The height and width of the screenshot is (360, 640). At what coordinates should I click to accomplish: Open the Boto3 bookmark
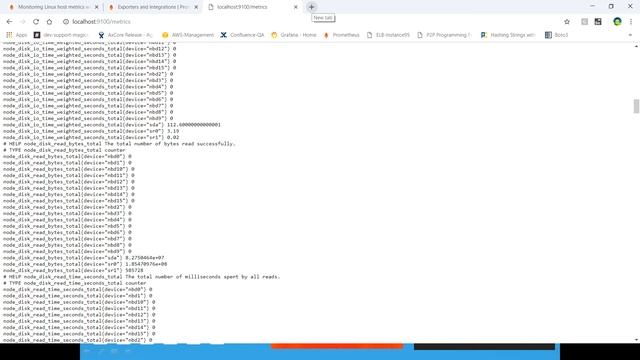coord(556,35)
